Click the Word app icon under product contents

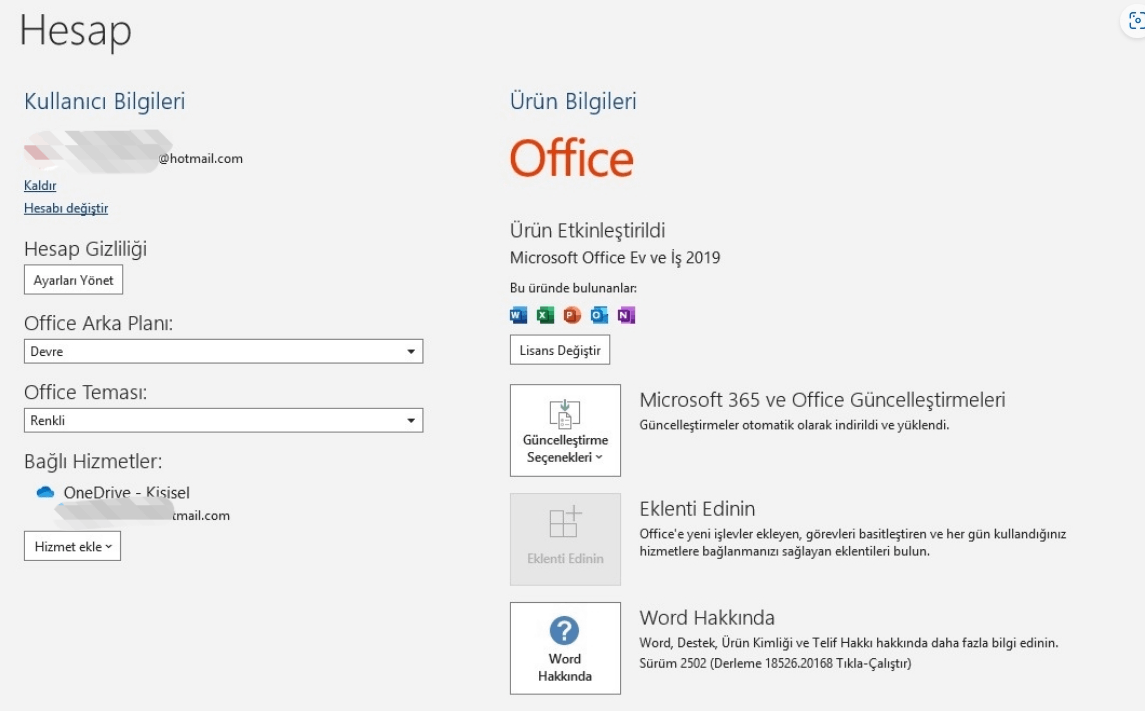(518, 315)
